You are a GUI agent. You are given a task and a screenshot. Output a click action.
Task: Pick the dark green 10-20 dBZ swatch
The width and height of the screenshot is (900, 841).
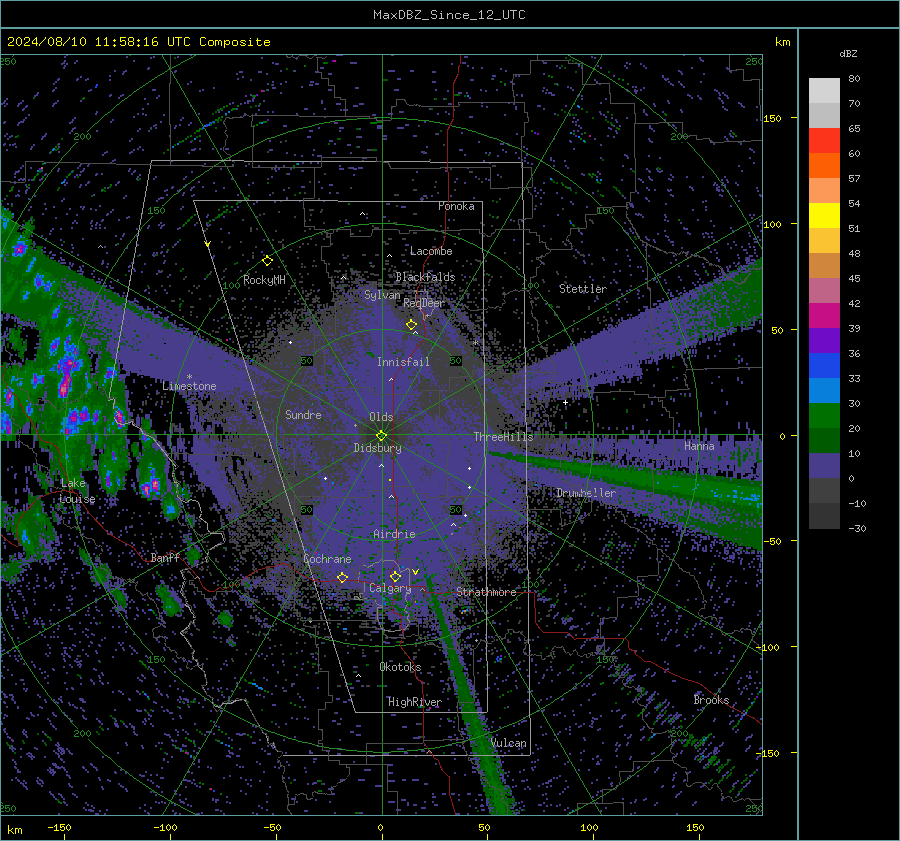pyautogui.click(x=824, y=441)
